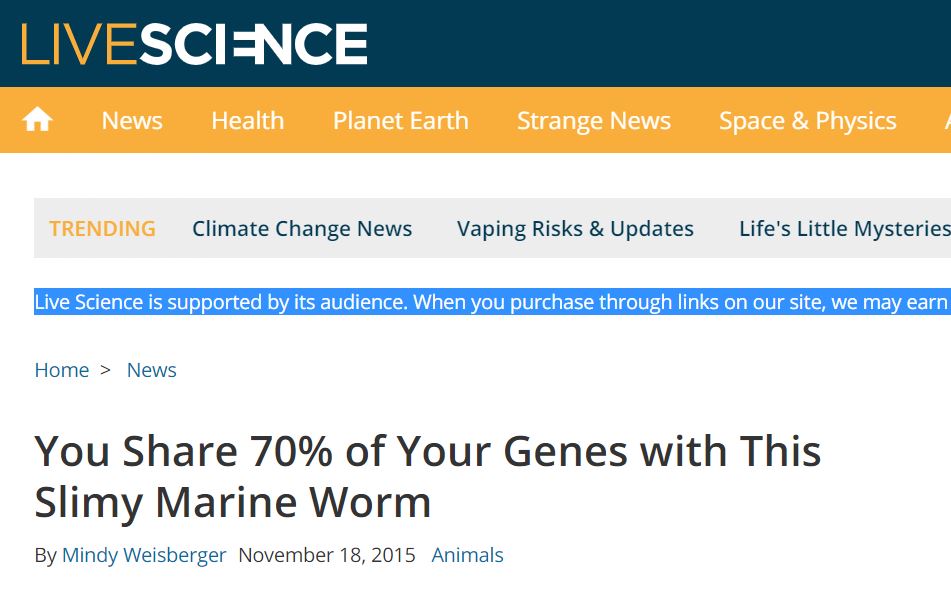Click the highlighted affiliate disclosure text
This screenshot has height=601, width=951.
pos(492,301)
